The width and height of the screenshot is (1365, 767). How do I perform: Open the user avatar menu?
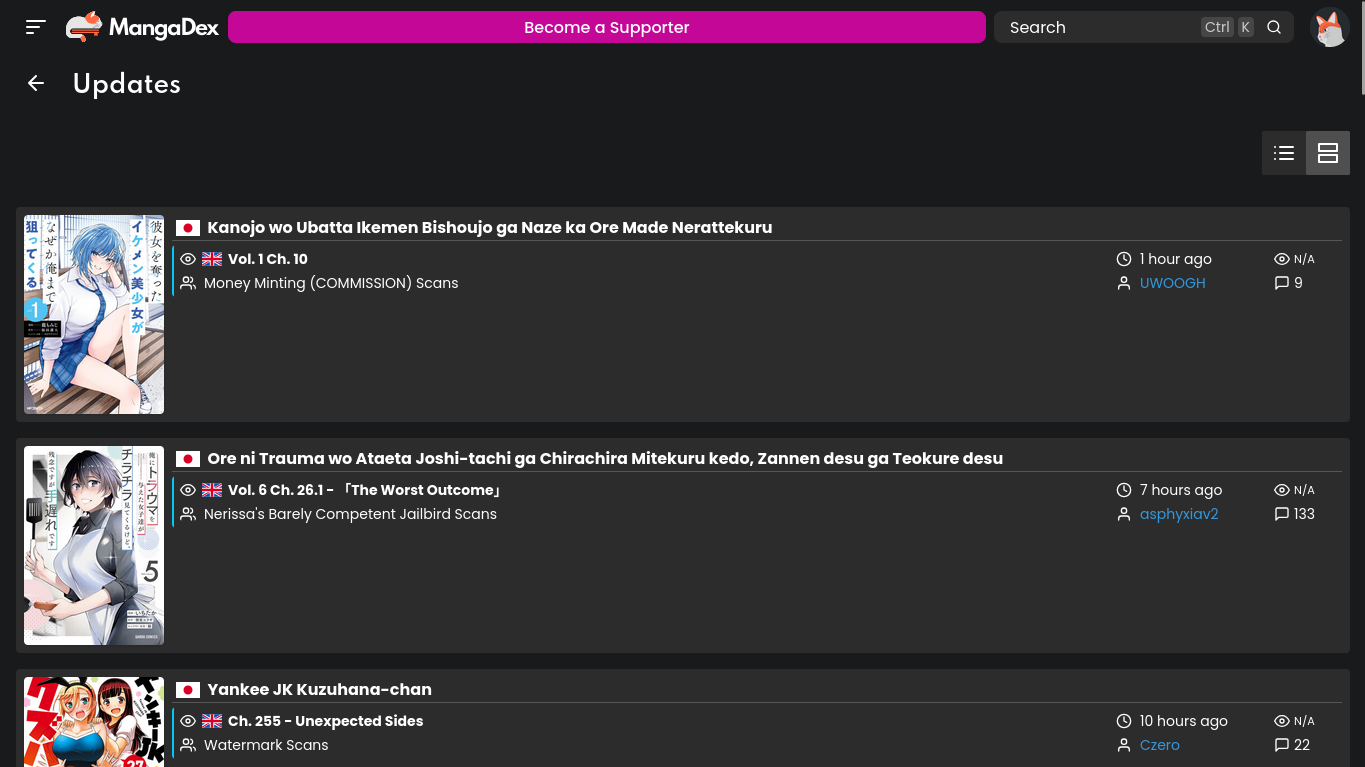(x=1329, y=27)
